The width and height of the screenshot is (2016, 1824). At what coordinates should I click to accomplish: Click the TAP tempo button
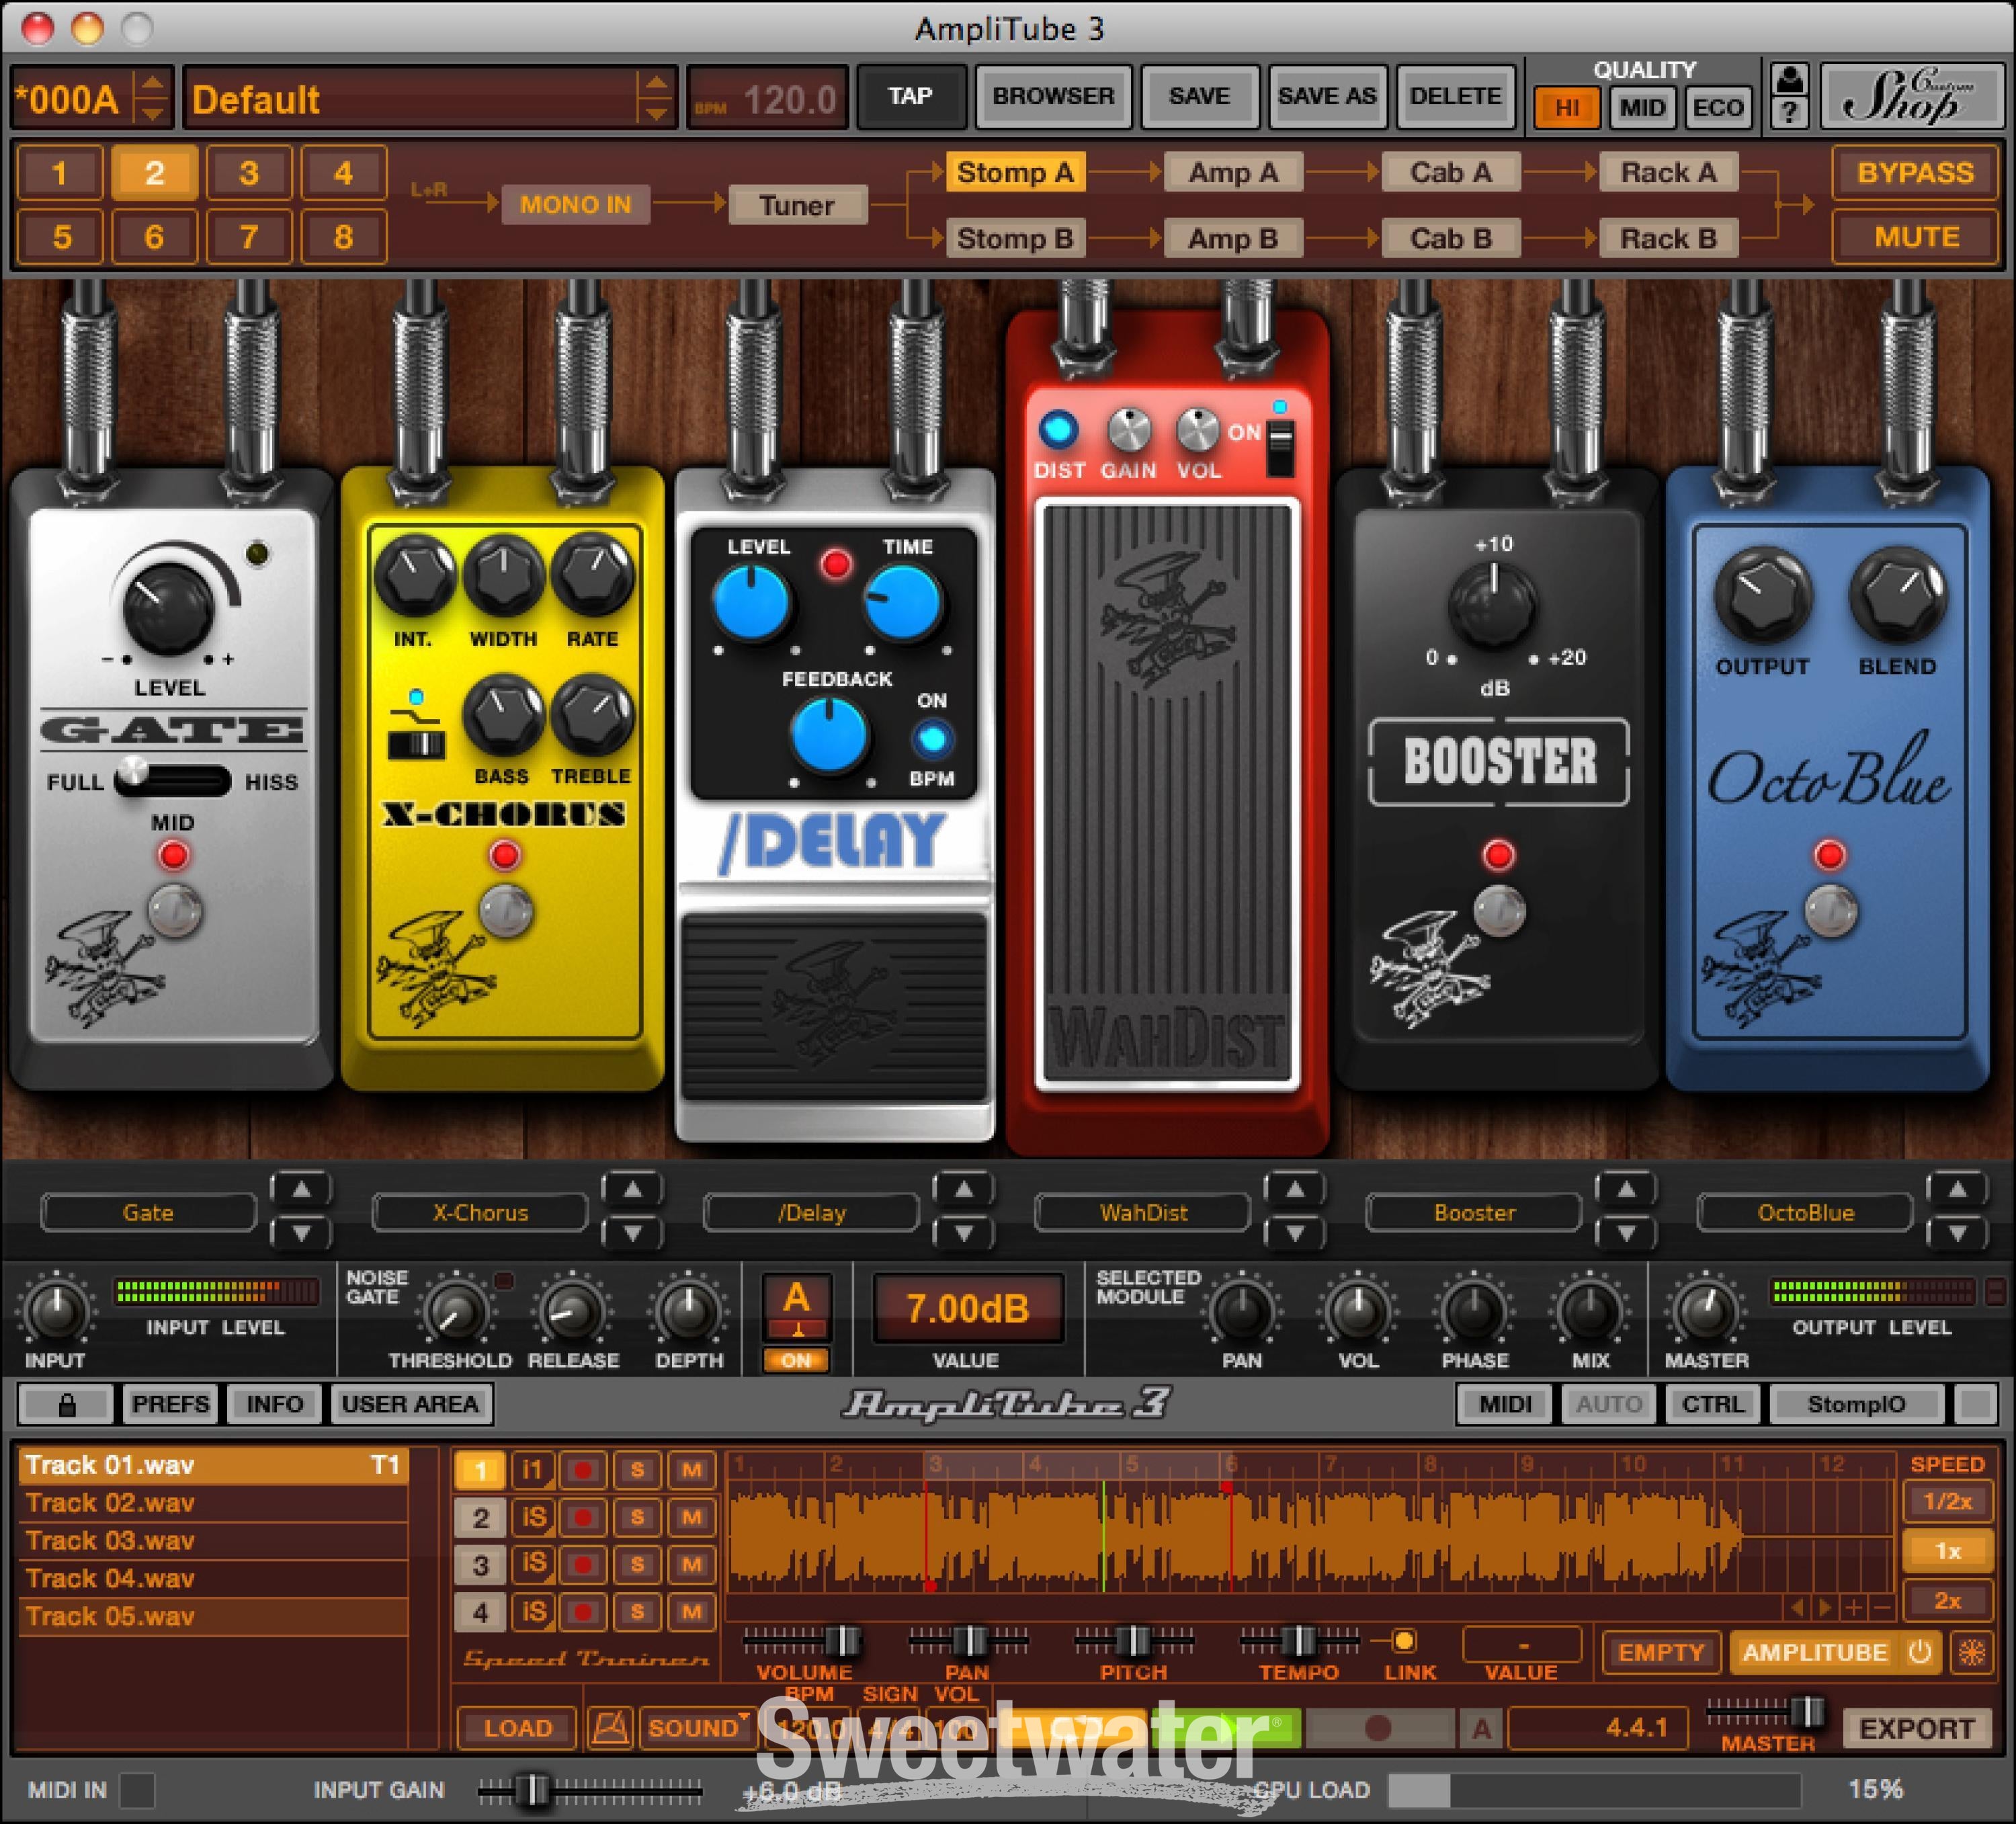(x=910, y=96)
